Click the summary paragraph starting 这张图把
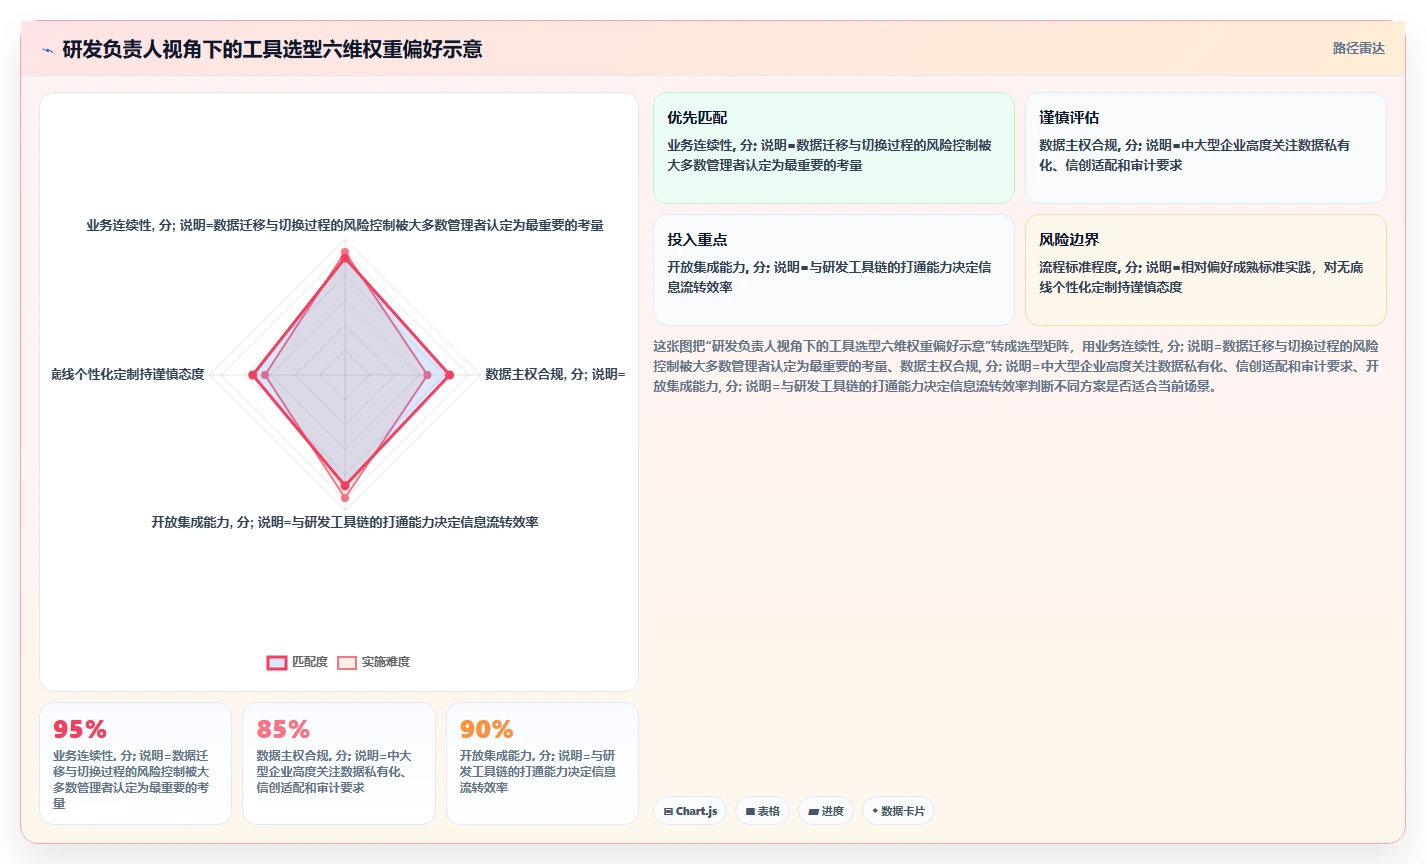This screenshot has width=1426, height=864. click(1016, 366)
